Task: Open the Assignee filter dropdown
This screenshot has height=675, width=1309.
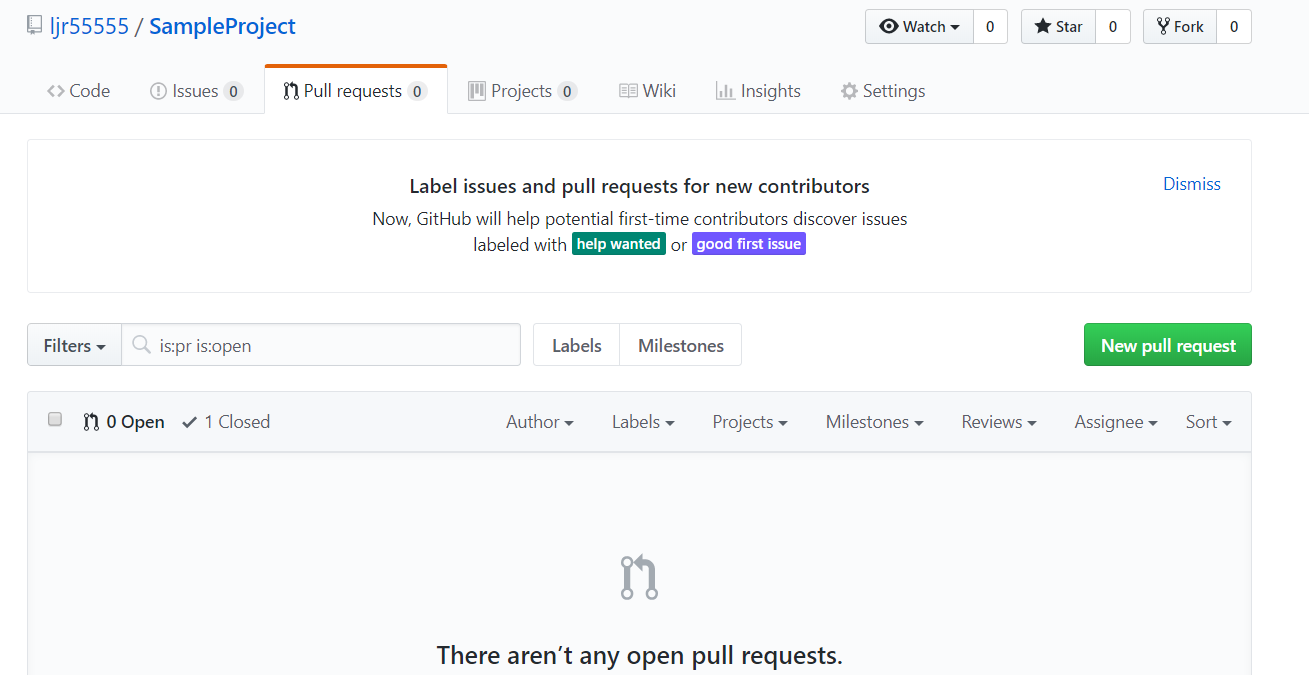Action: pos(1116,422)
